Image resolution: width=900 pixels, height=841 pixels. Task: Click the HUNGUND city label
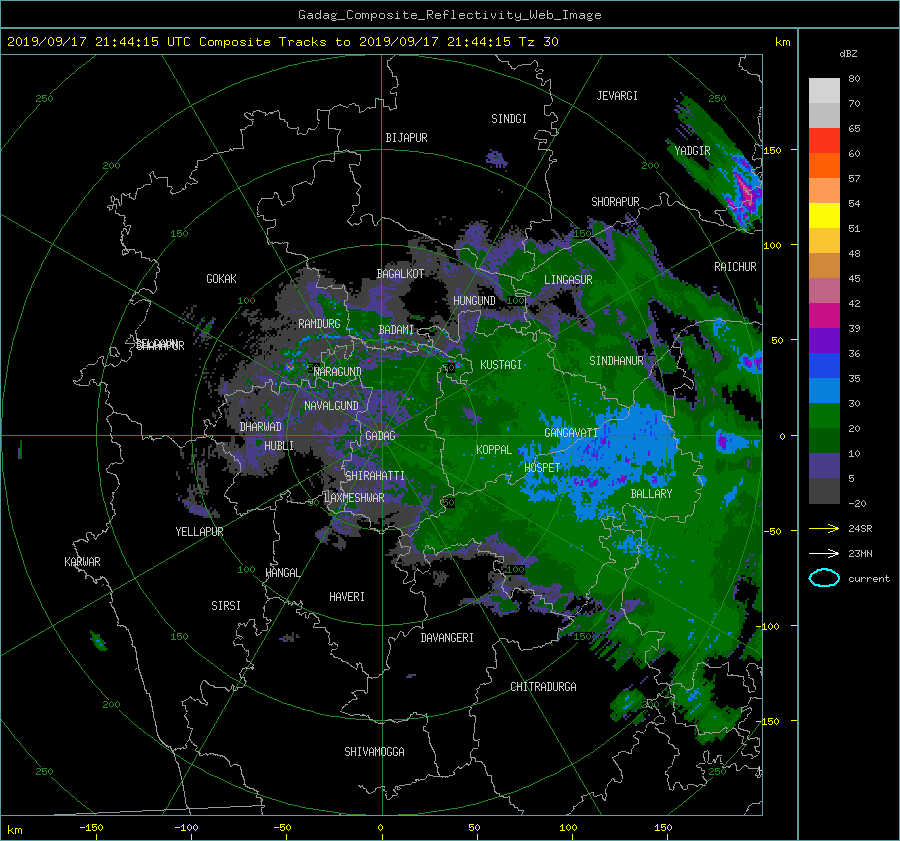474,301
